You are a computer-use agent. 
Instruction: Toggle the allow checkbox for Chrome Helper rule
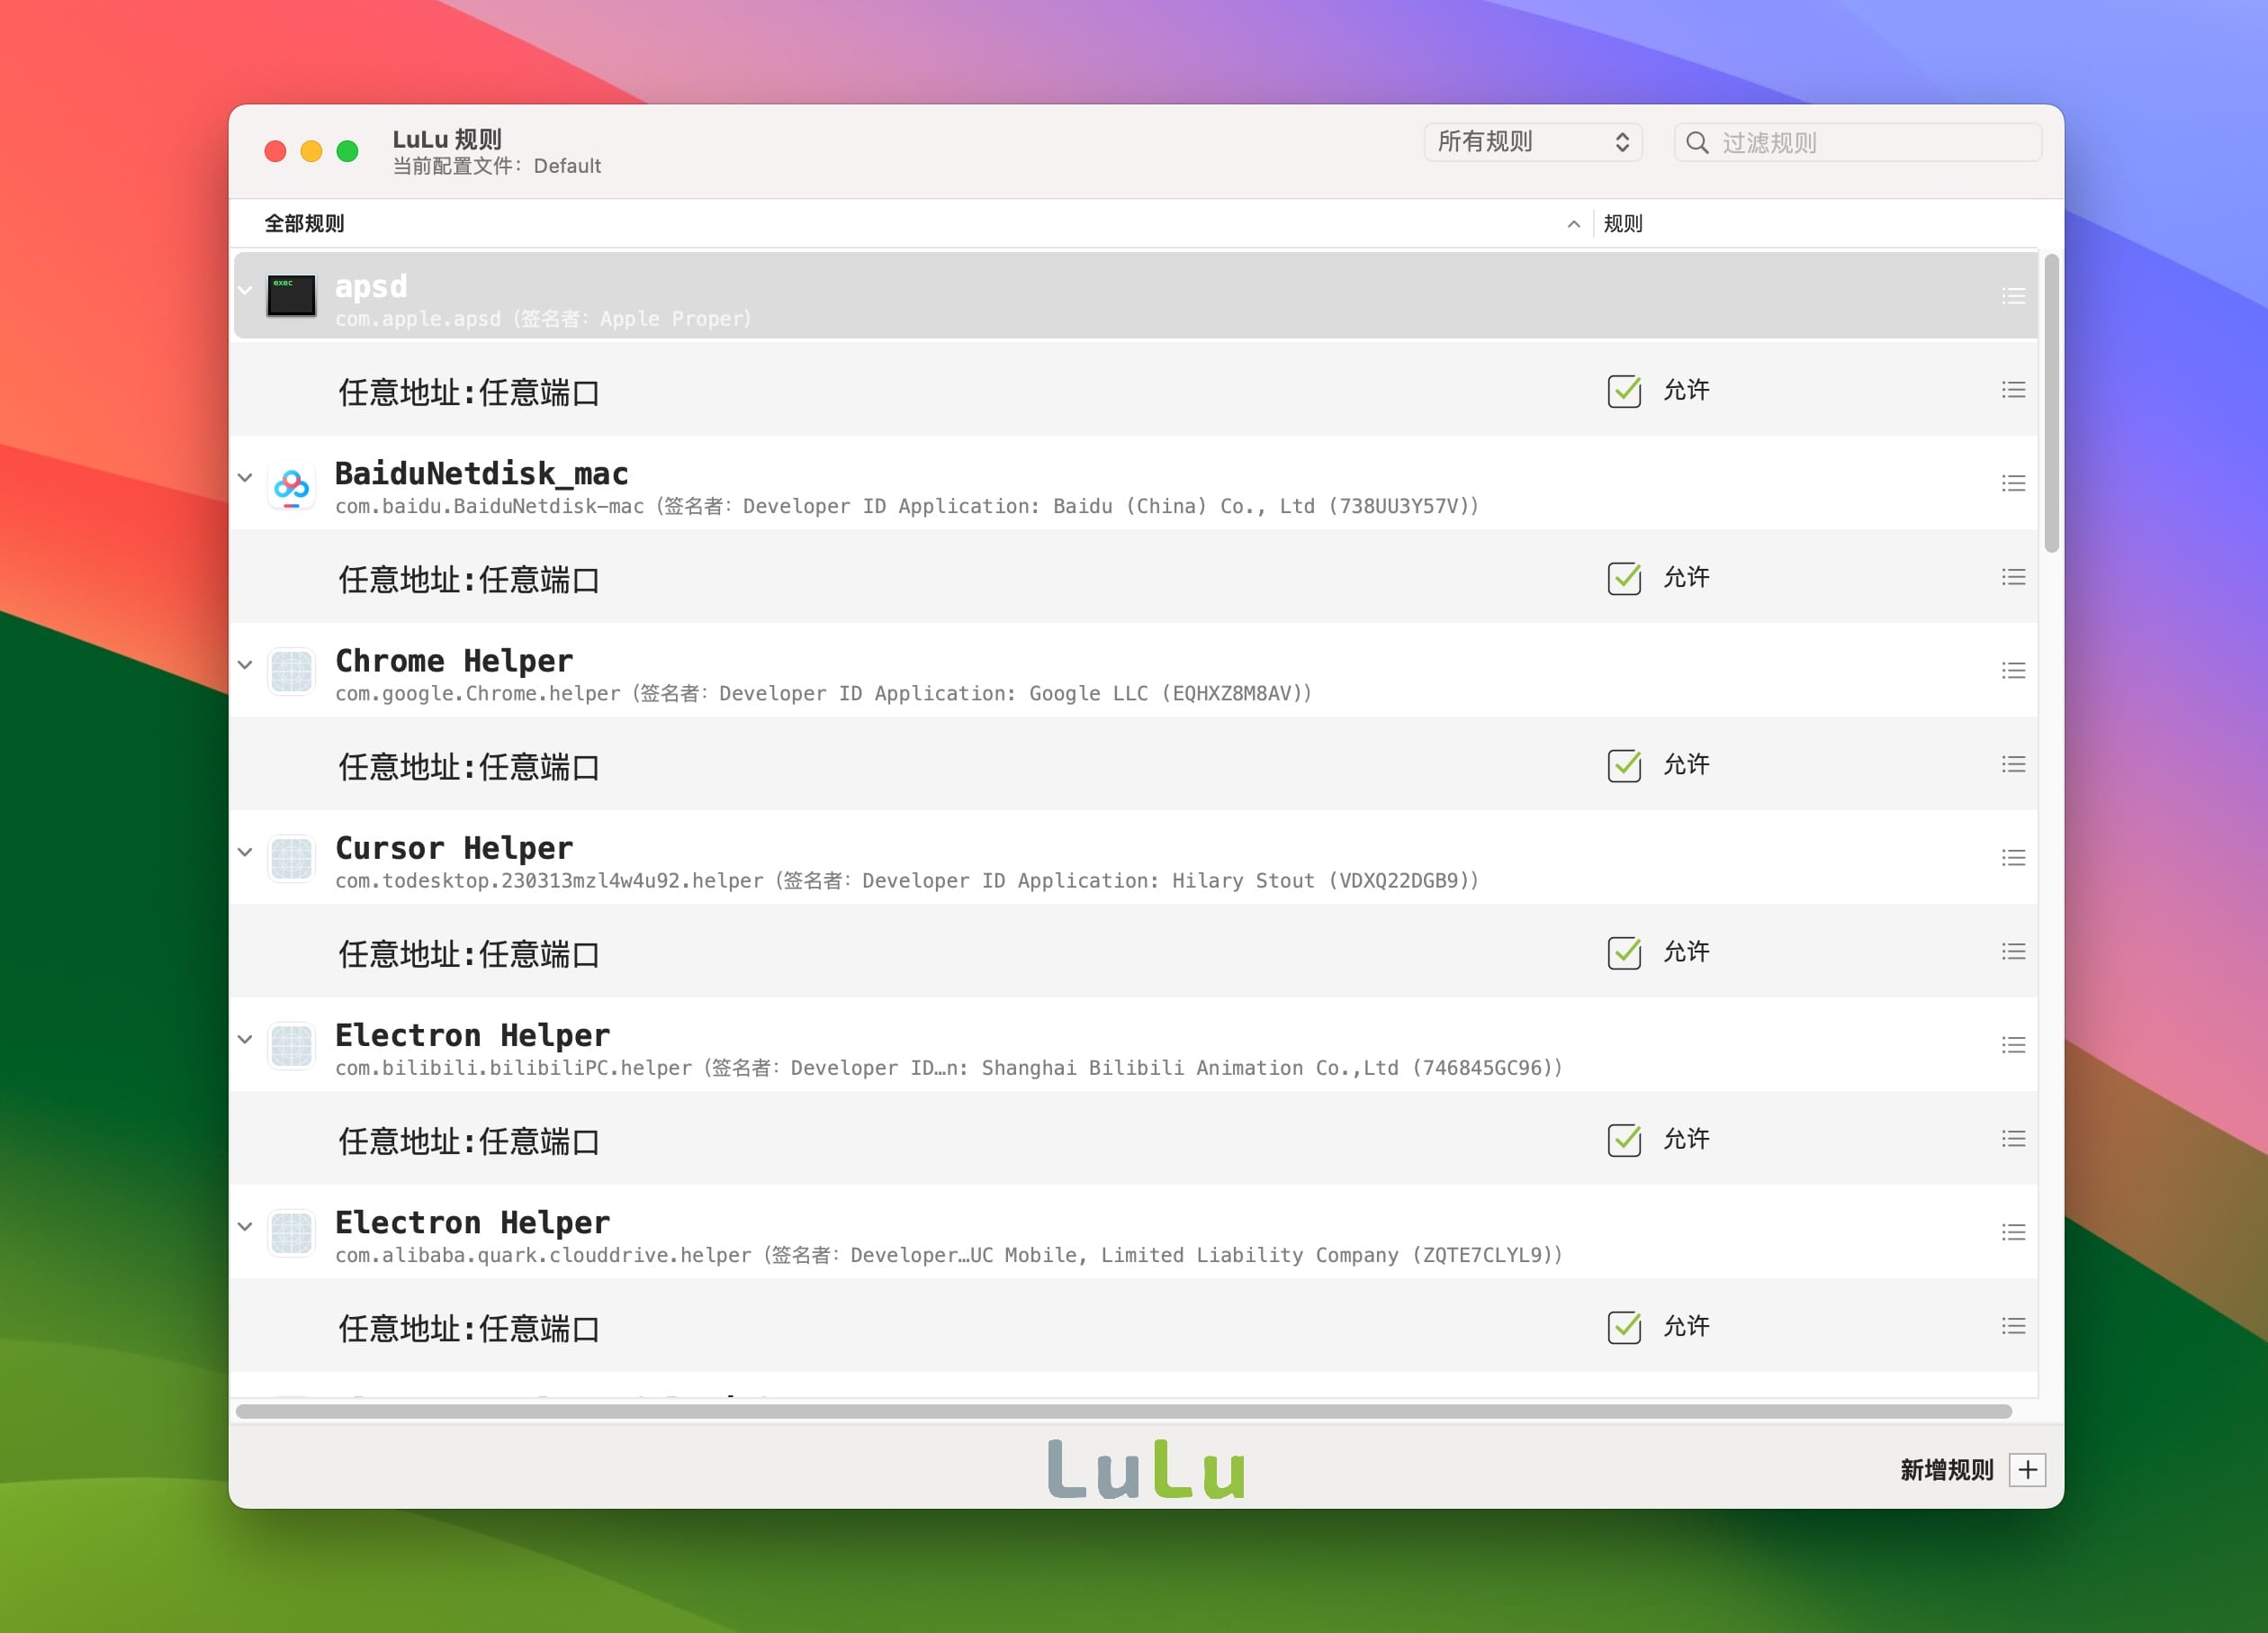[x=1624, y=765]
